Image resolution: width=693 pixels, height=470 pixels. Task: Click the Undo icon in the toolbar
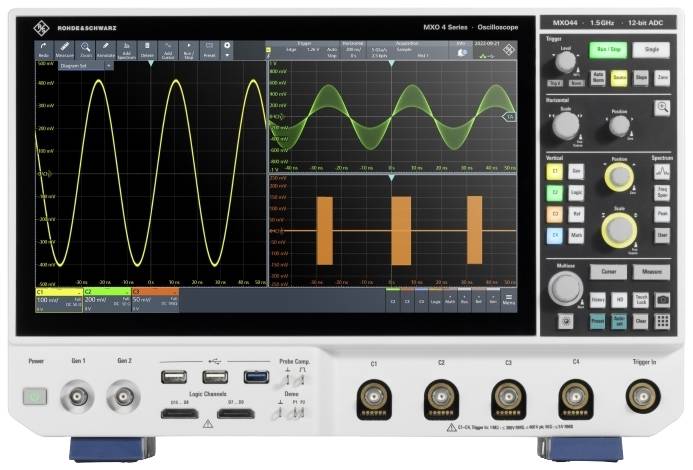click(44, 49)
